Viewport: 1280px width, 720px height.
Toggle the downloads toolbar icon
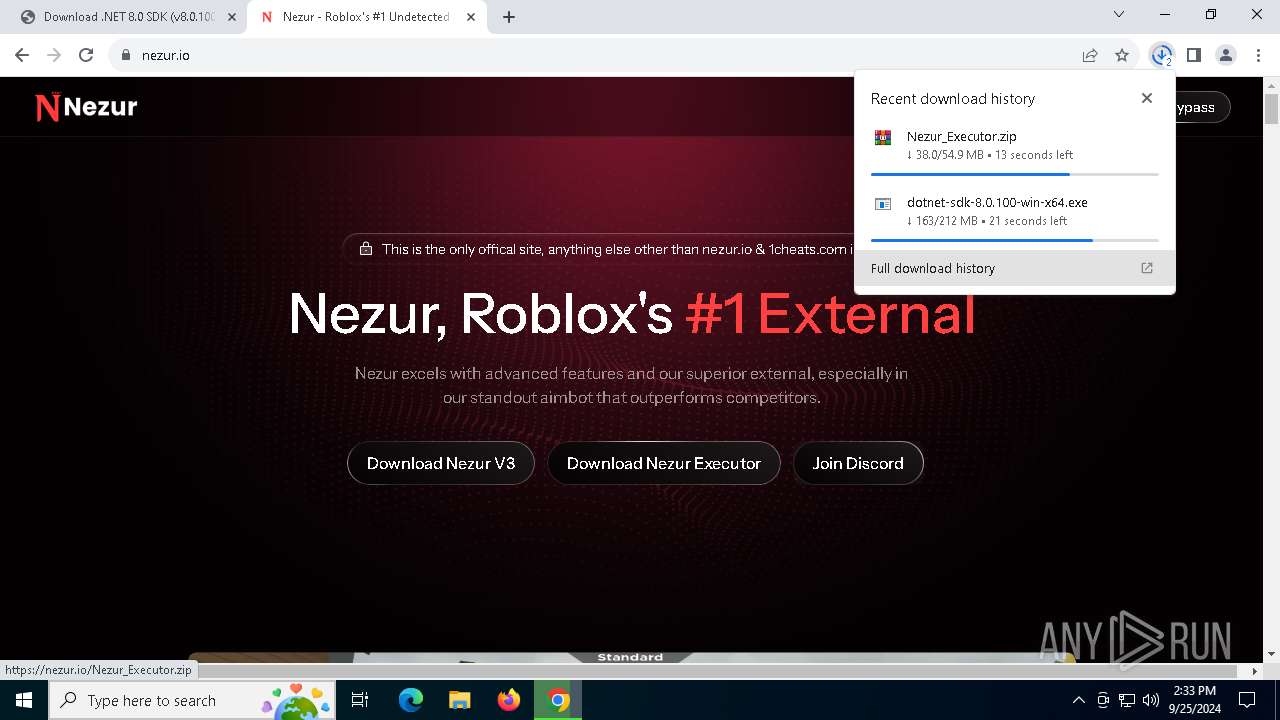(x=1161, y=55)
